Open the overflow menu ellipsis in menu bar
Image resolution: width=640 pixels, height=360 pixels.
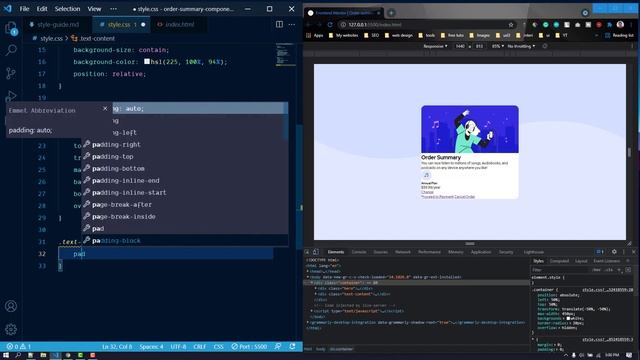click(x=113, y=9)
